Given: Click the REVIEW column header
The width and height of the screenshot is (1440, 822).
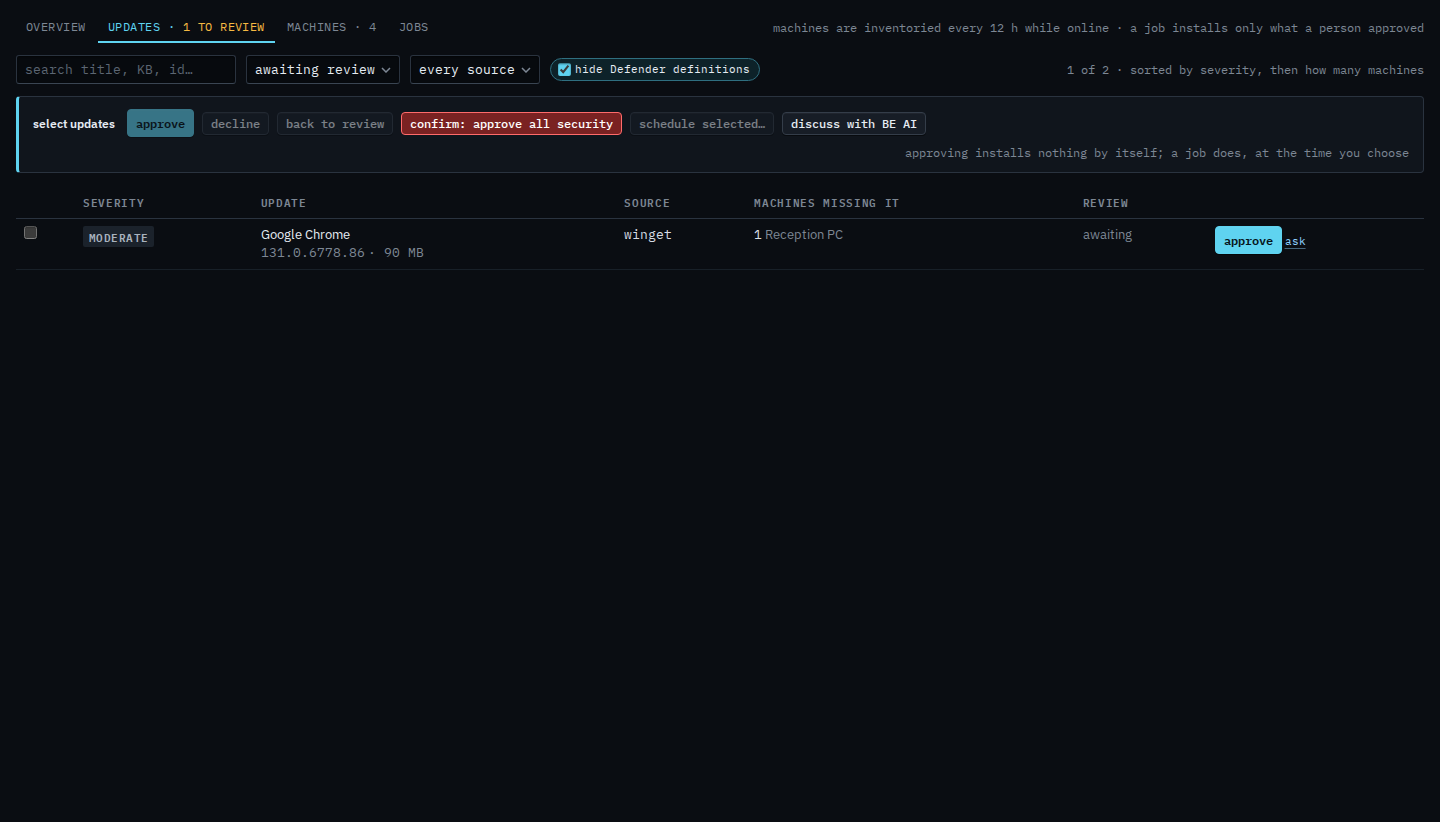Looking at the screenshot, I should coord(1105,203).
